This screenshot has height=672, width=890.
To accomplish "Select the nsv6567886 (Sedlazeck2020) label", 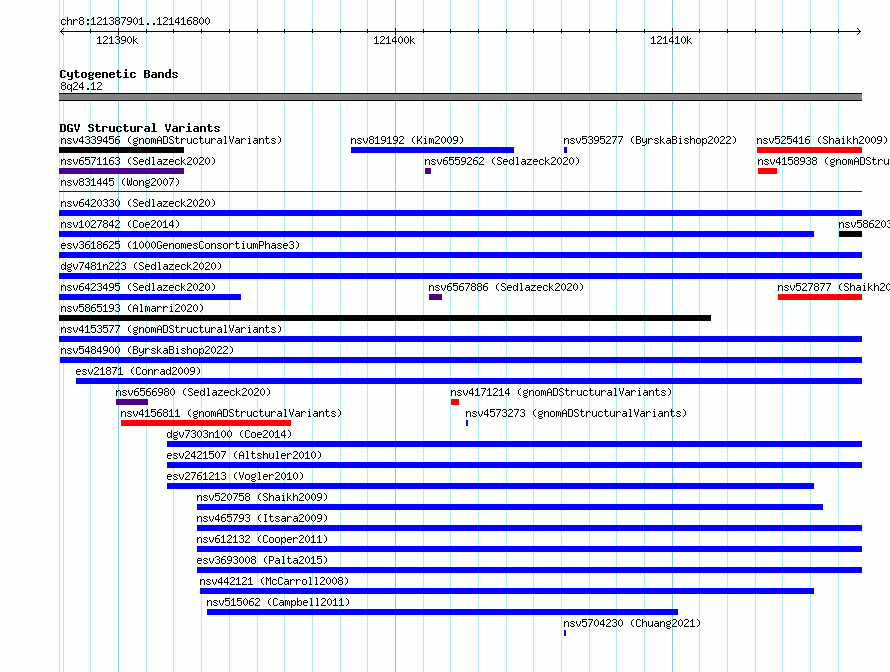I will pos(506,287).
